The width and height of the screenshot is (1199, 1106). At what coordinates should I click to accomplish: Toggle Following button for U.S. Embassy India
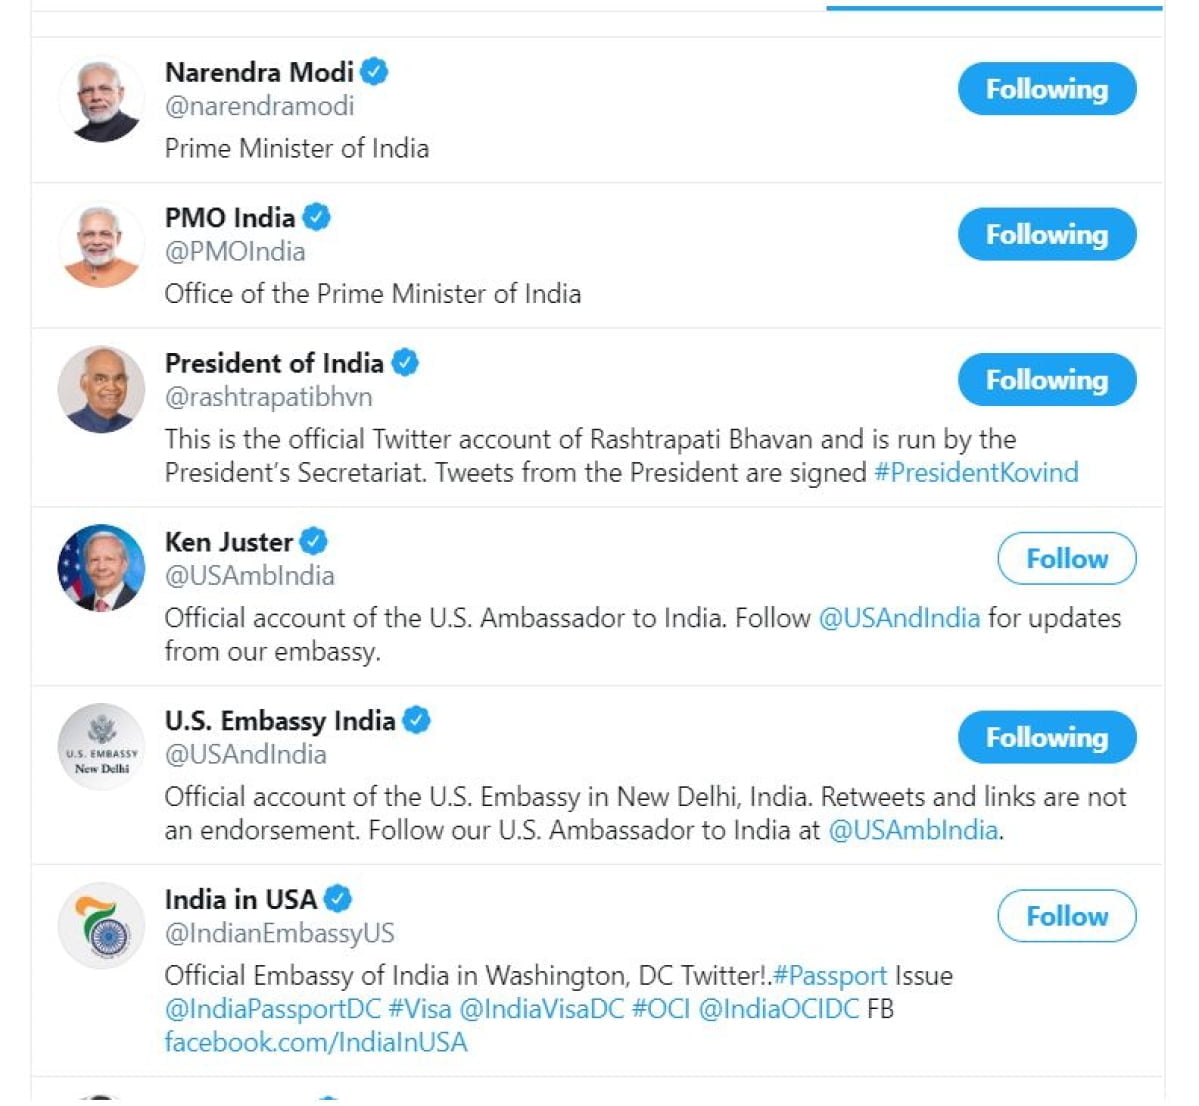tap(1046, 737)
